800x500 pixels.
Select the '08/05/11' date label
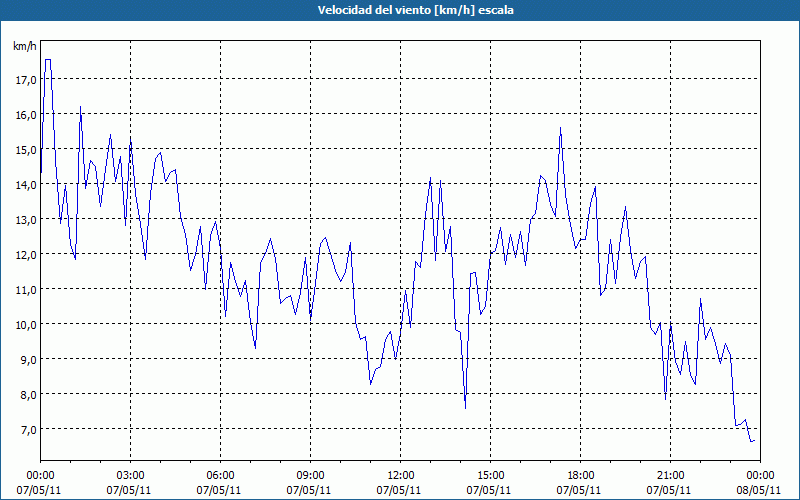coord(759,490)
